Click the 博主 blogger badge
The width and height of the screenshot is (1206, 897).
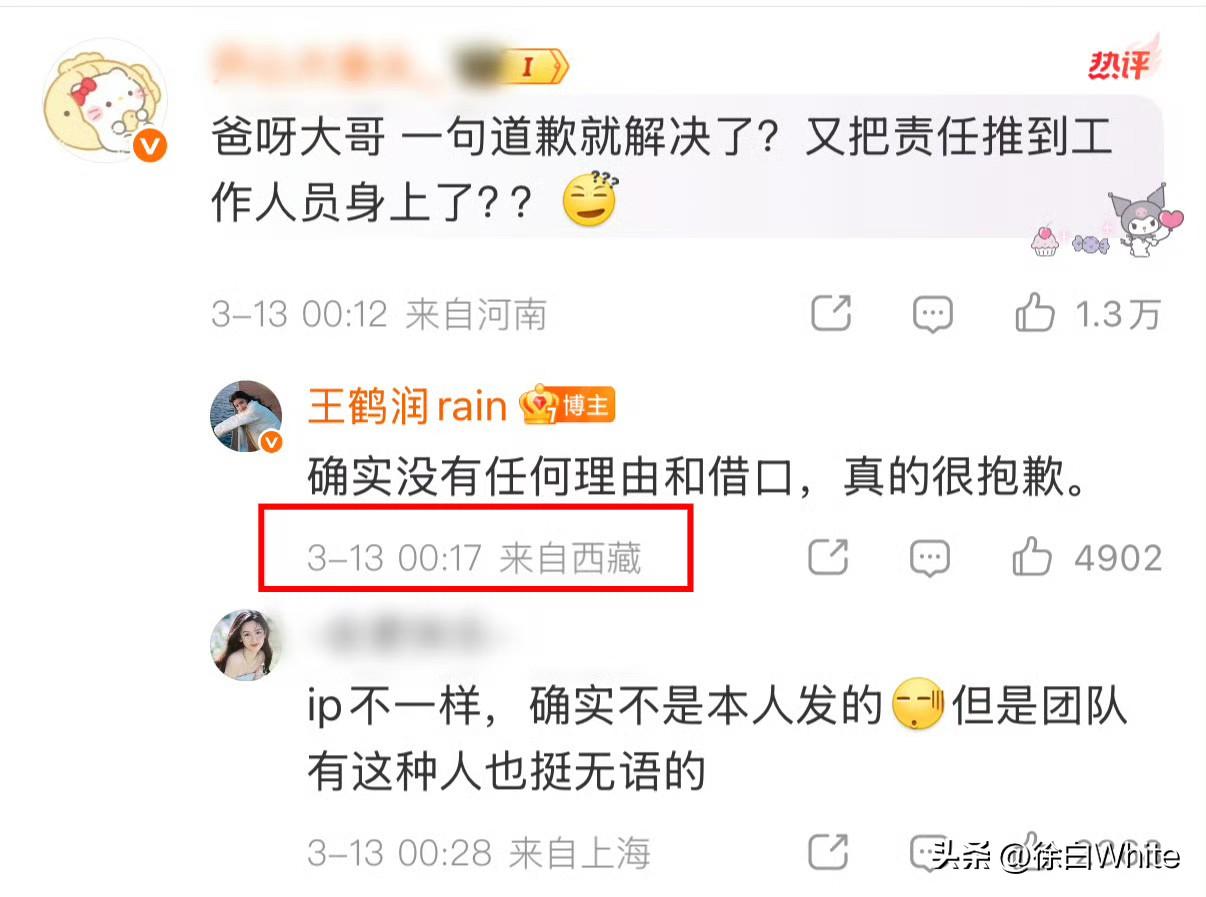[568, 406]
